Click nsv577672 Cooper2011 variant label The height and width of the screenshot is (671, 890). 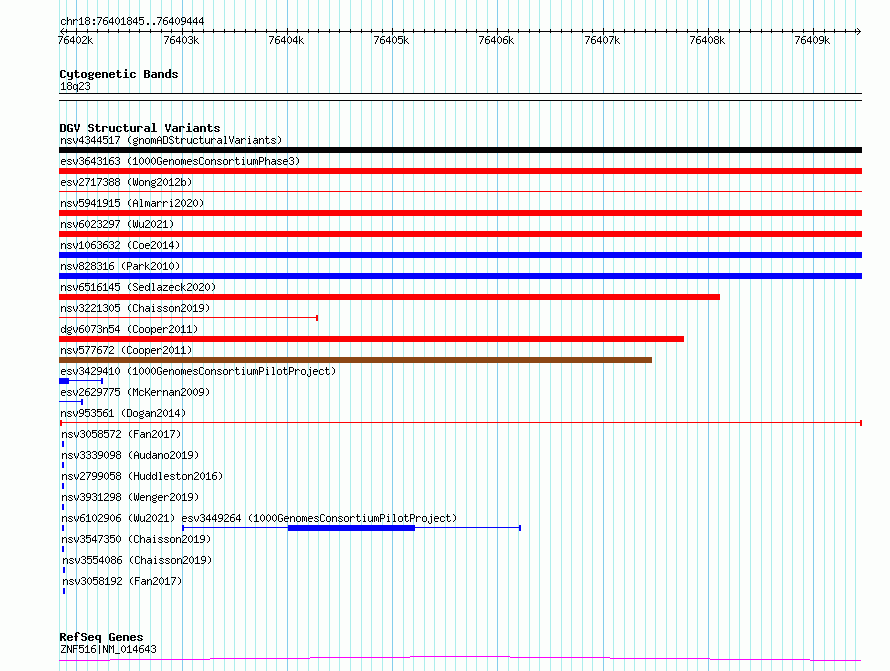click(126, 350)
